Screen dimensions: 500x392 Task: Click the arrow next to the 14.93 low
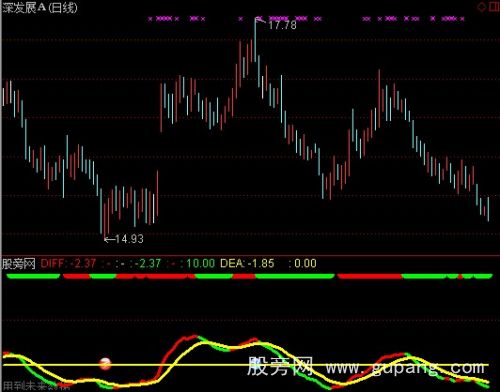109,239
